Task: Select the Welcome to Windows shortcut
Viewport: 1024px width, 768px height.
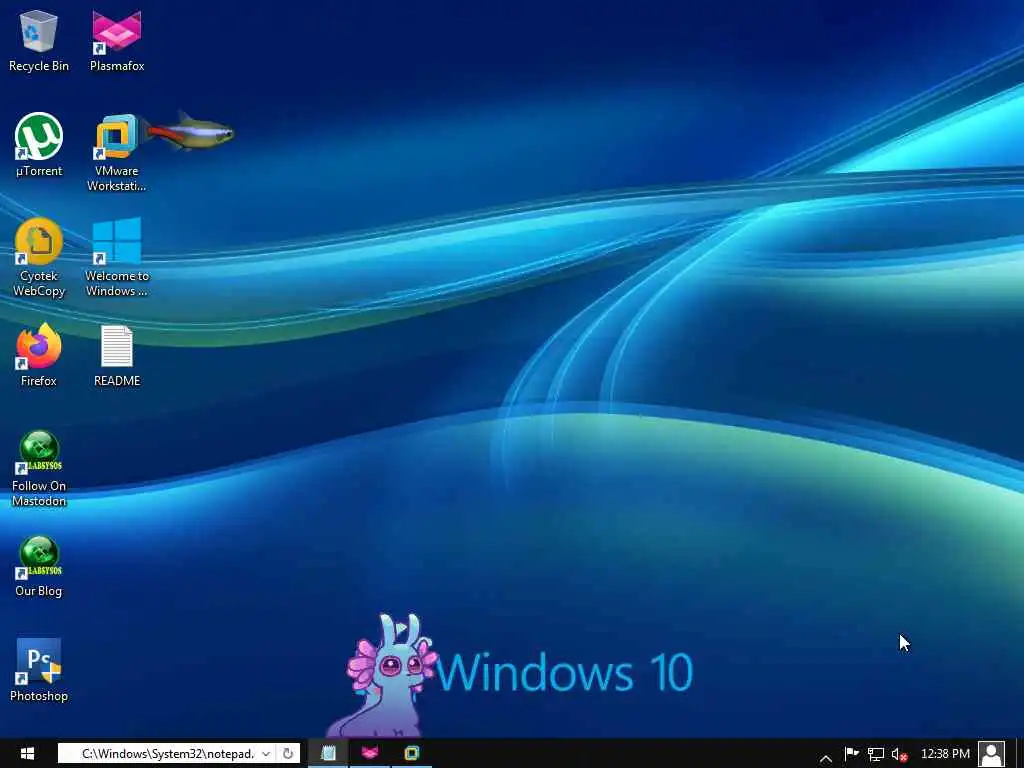Action: click(x=117, y=258)
